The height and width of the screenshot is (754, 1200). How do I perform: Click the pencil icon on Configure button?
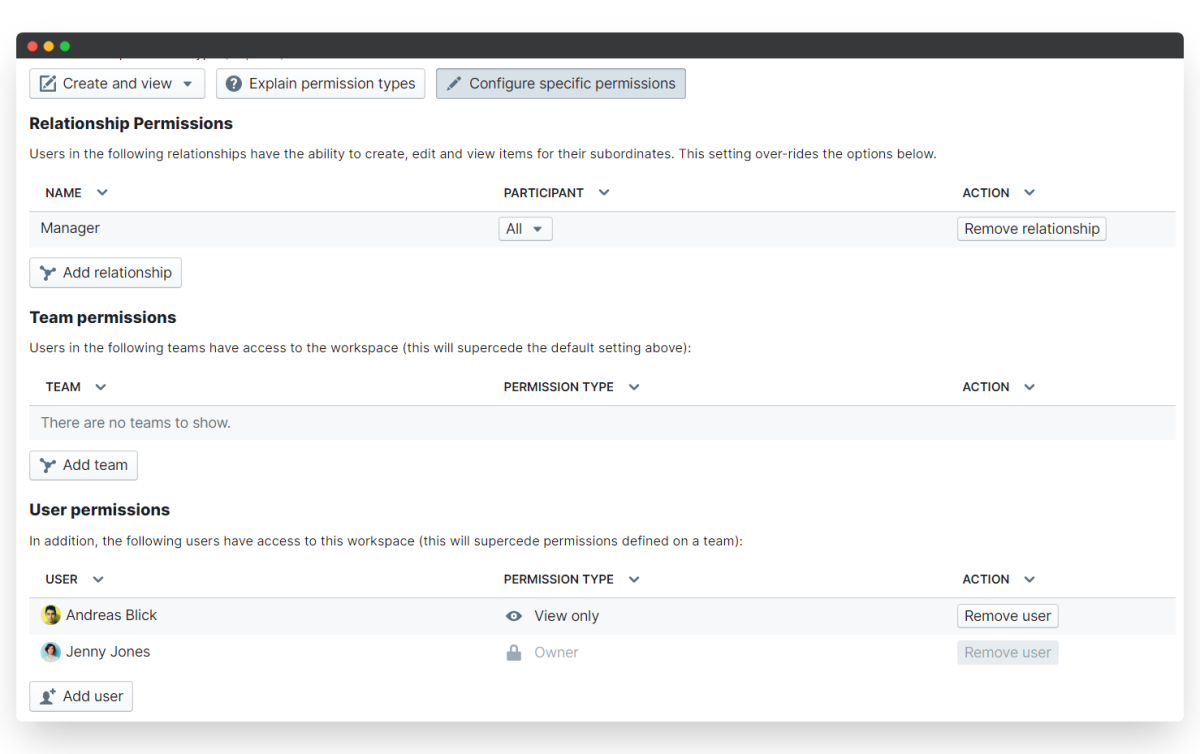(x=454, y=84)
